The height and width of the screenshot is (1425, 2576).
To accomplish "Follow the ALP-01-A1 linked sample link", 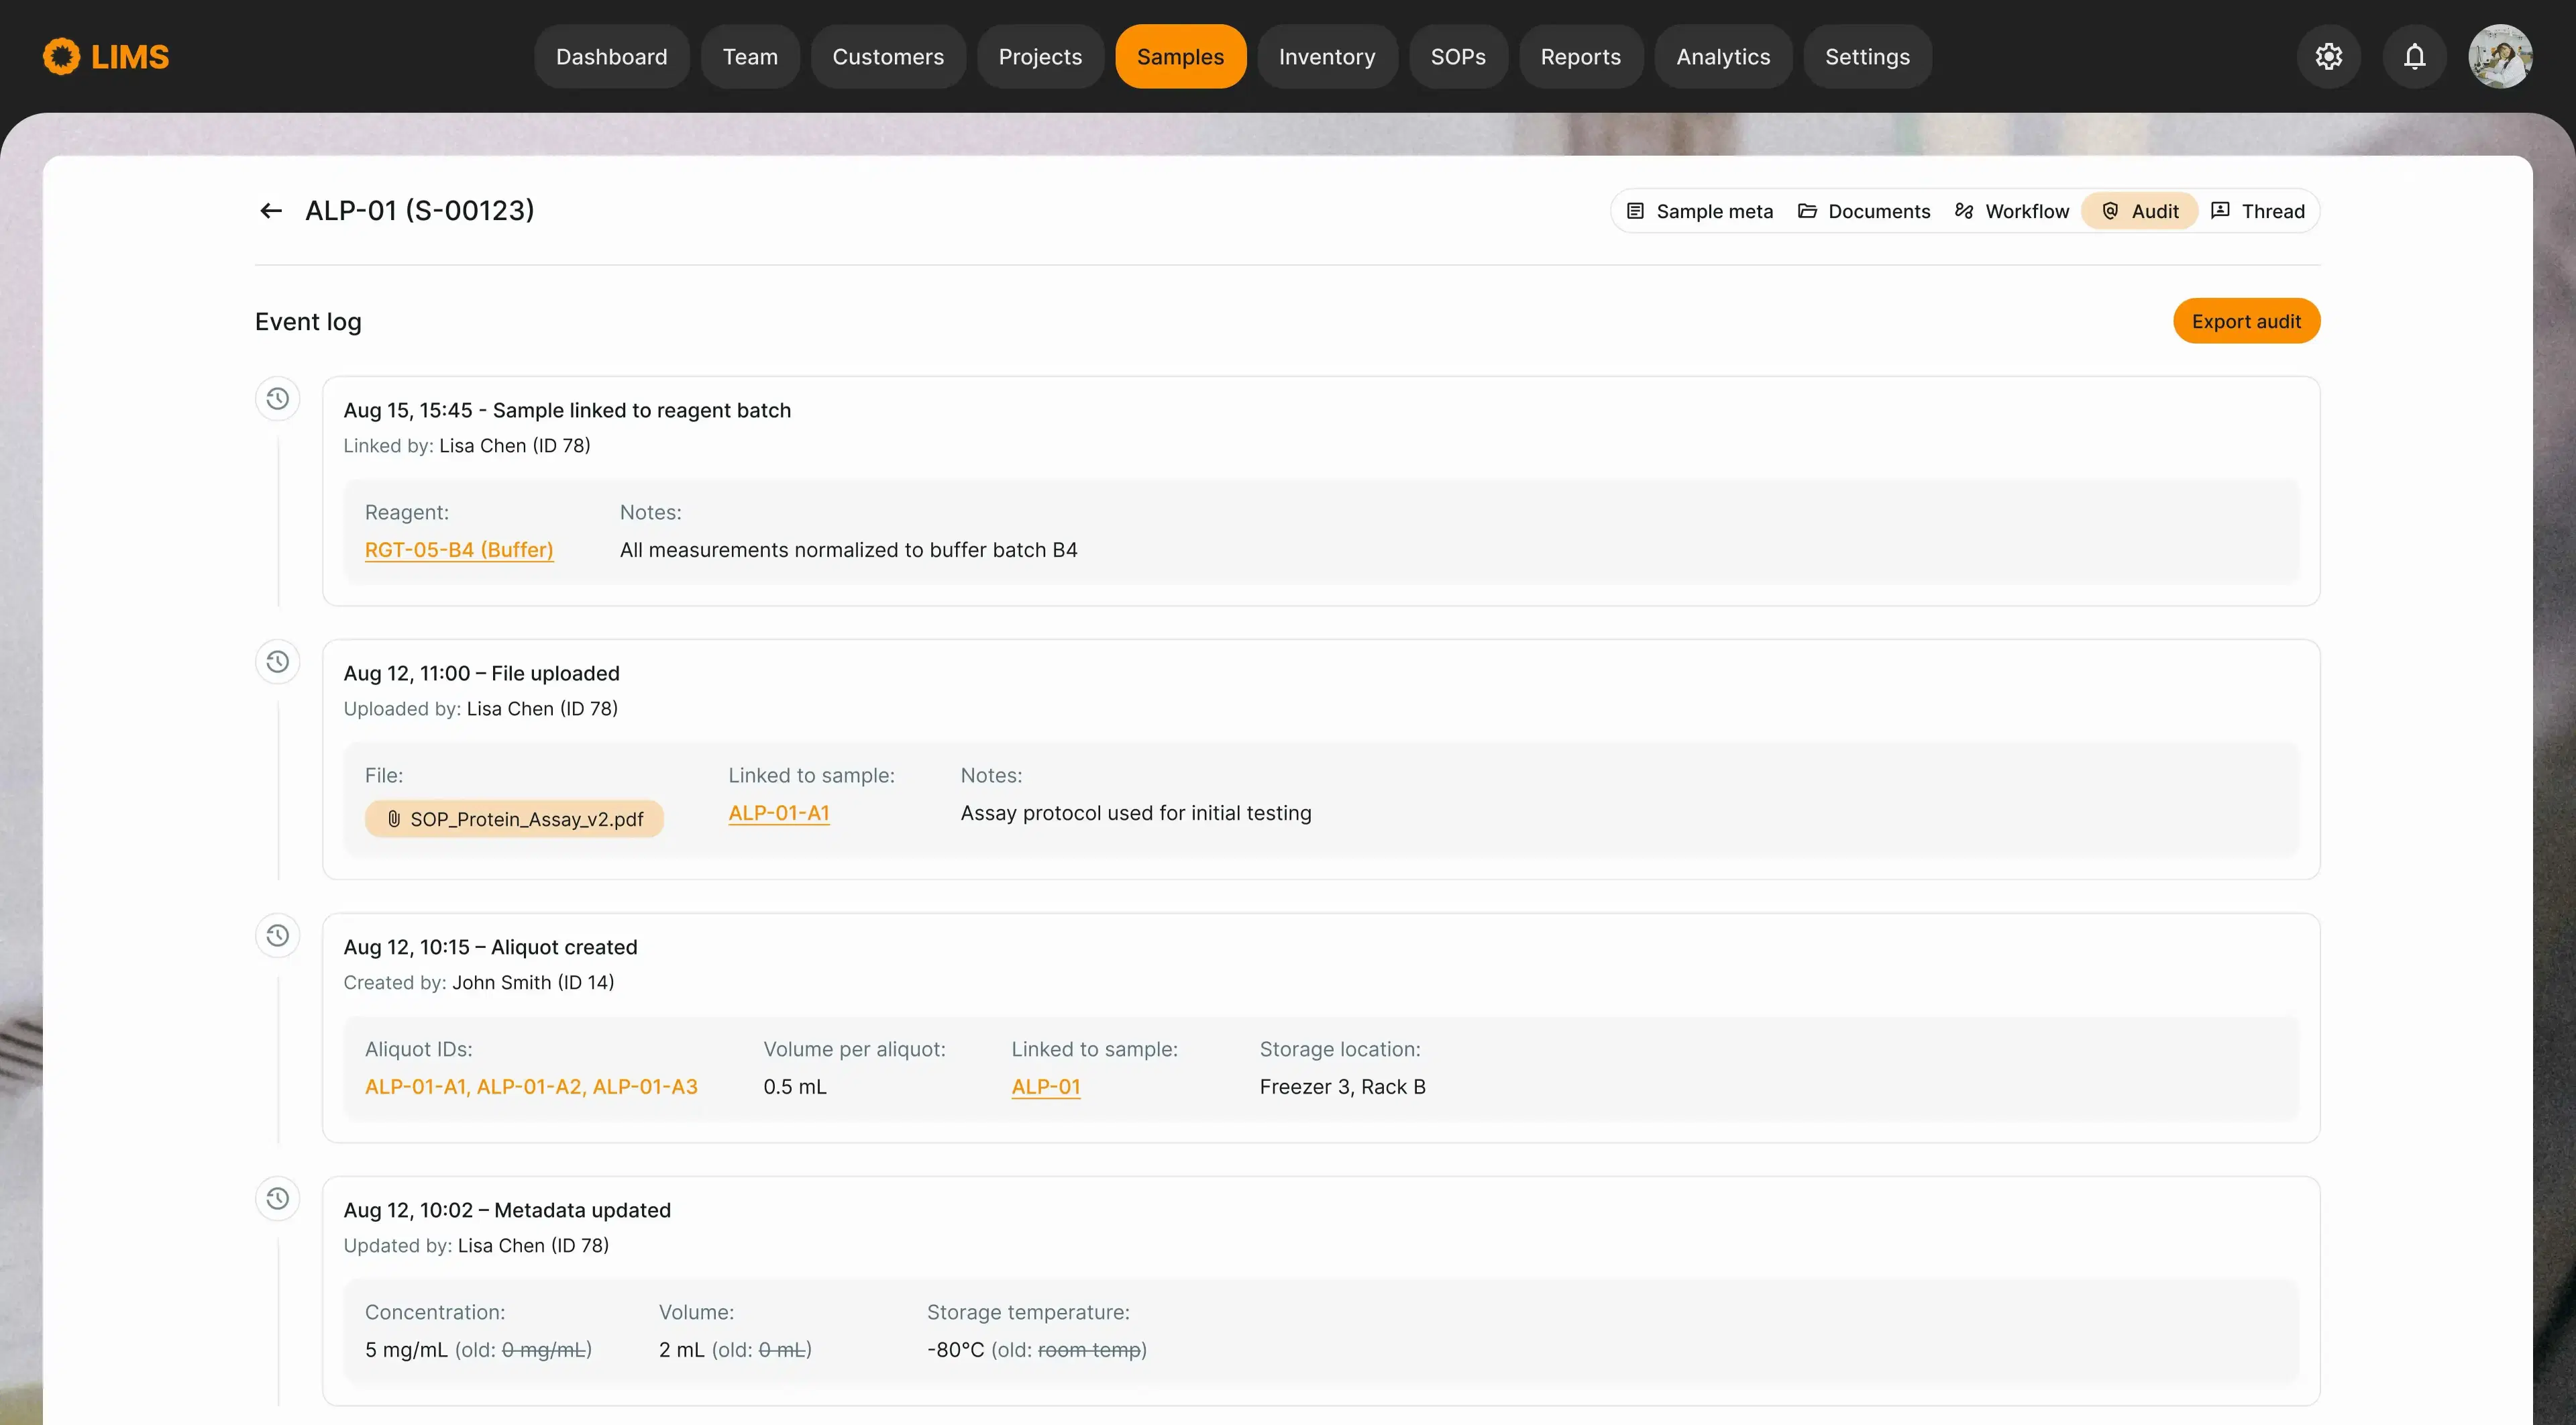I will [778, 813].
